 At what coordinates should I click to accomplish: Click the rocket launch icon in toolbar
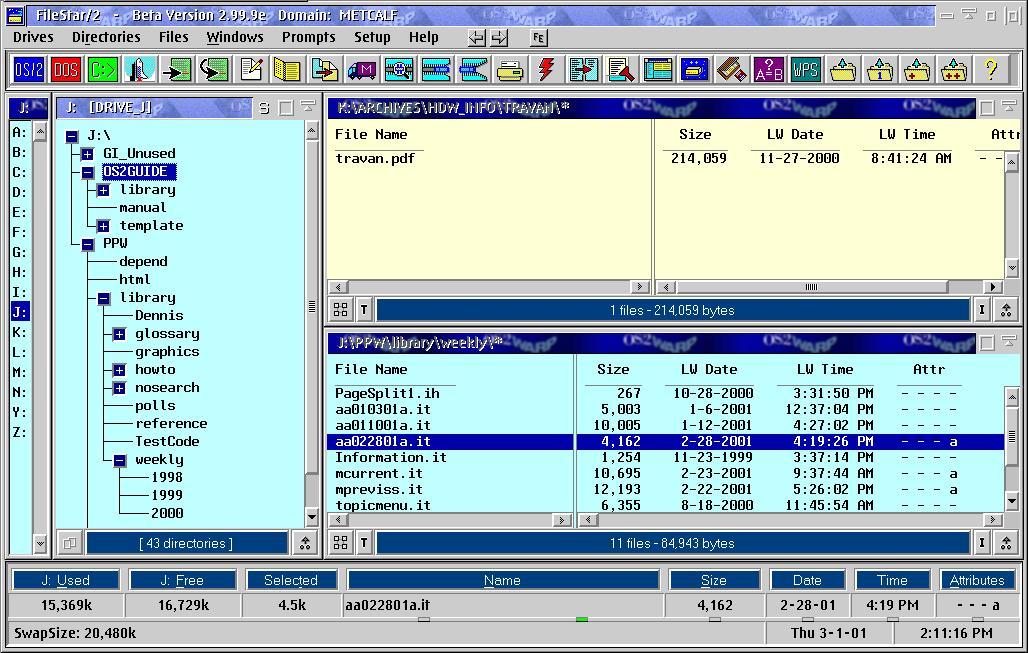pyautogui.click(x=140, y=69)
